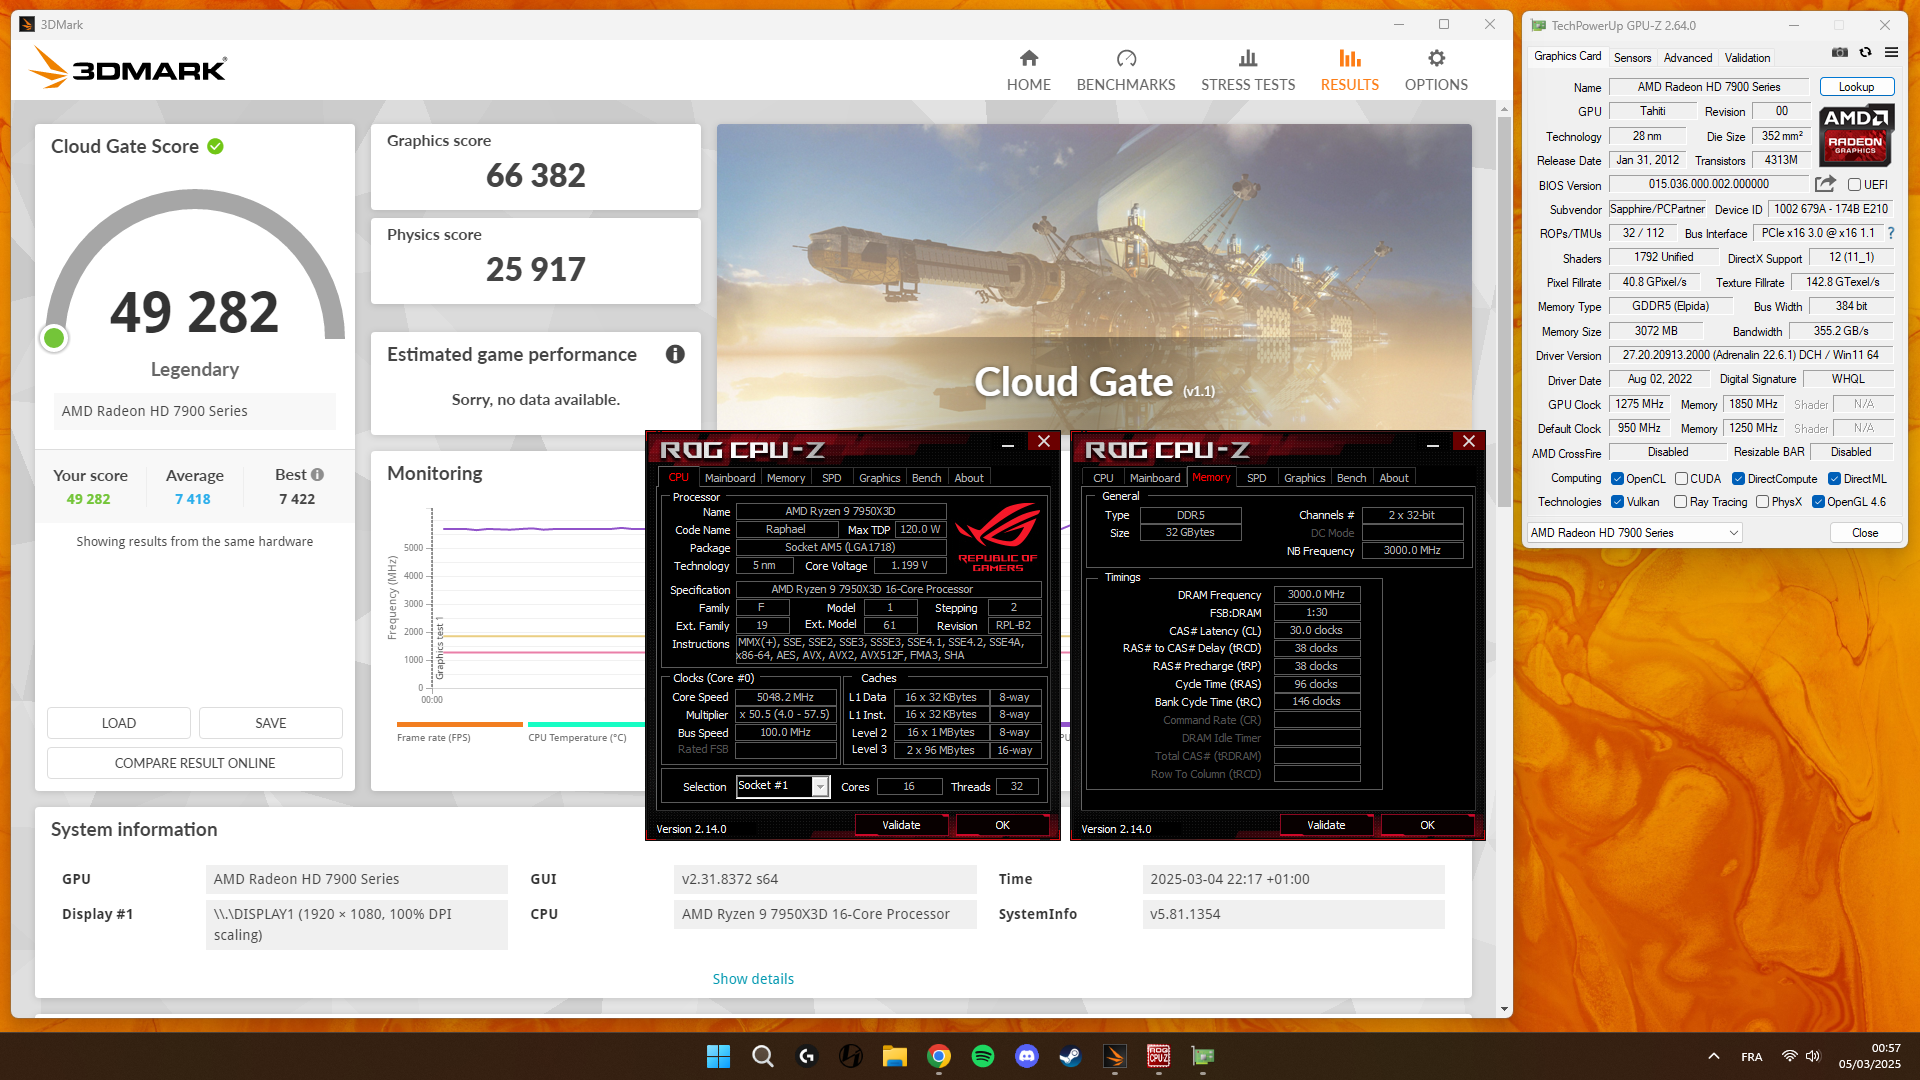Click the orange Frame rate (FPS) legend bar

pyautogui.click(x=459, y=724)
